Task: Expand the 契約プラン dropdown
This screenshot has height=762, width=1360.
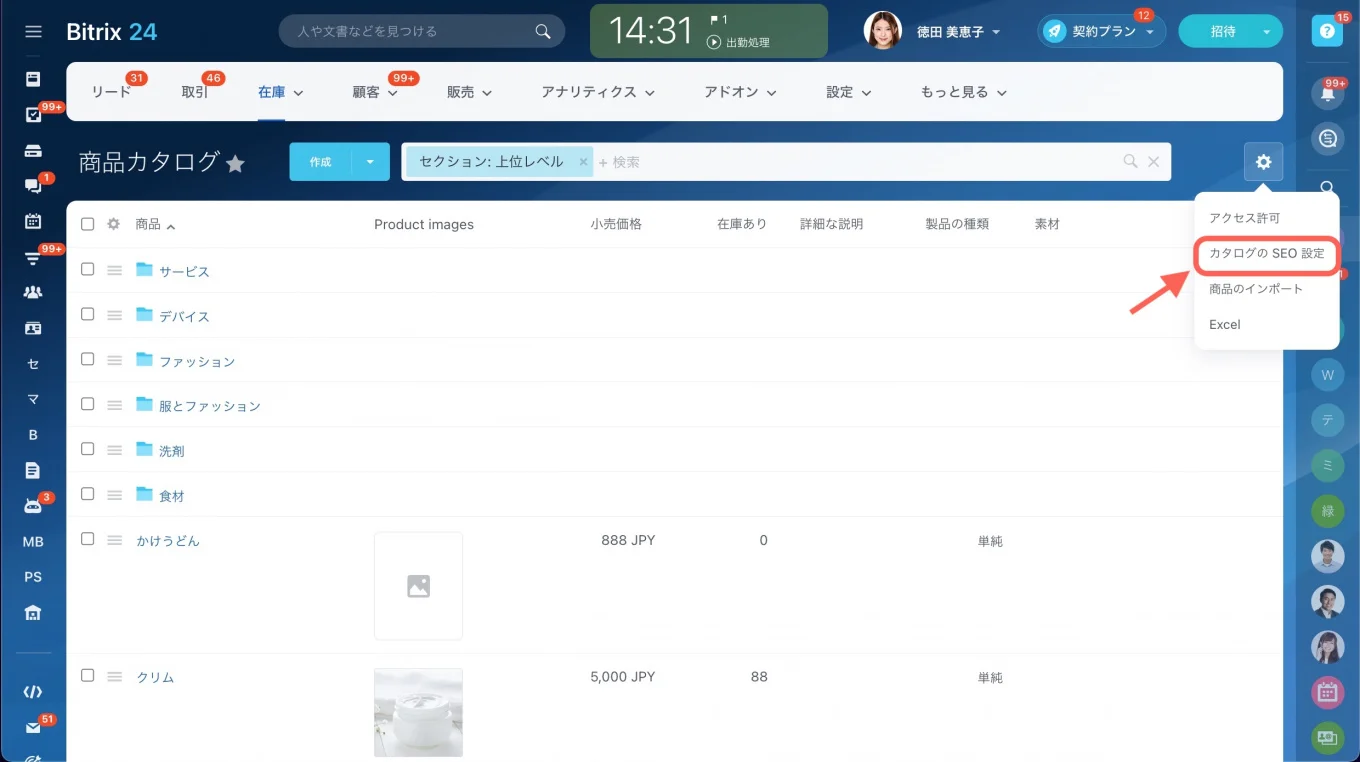Action: pyautogui.click(x=1101, y=31)
